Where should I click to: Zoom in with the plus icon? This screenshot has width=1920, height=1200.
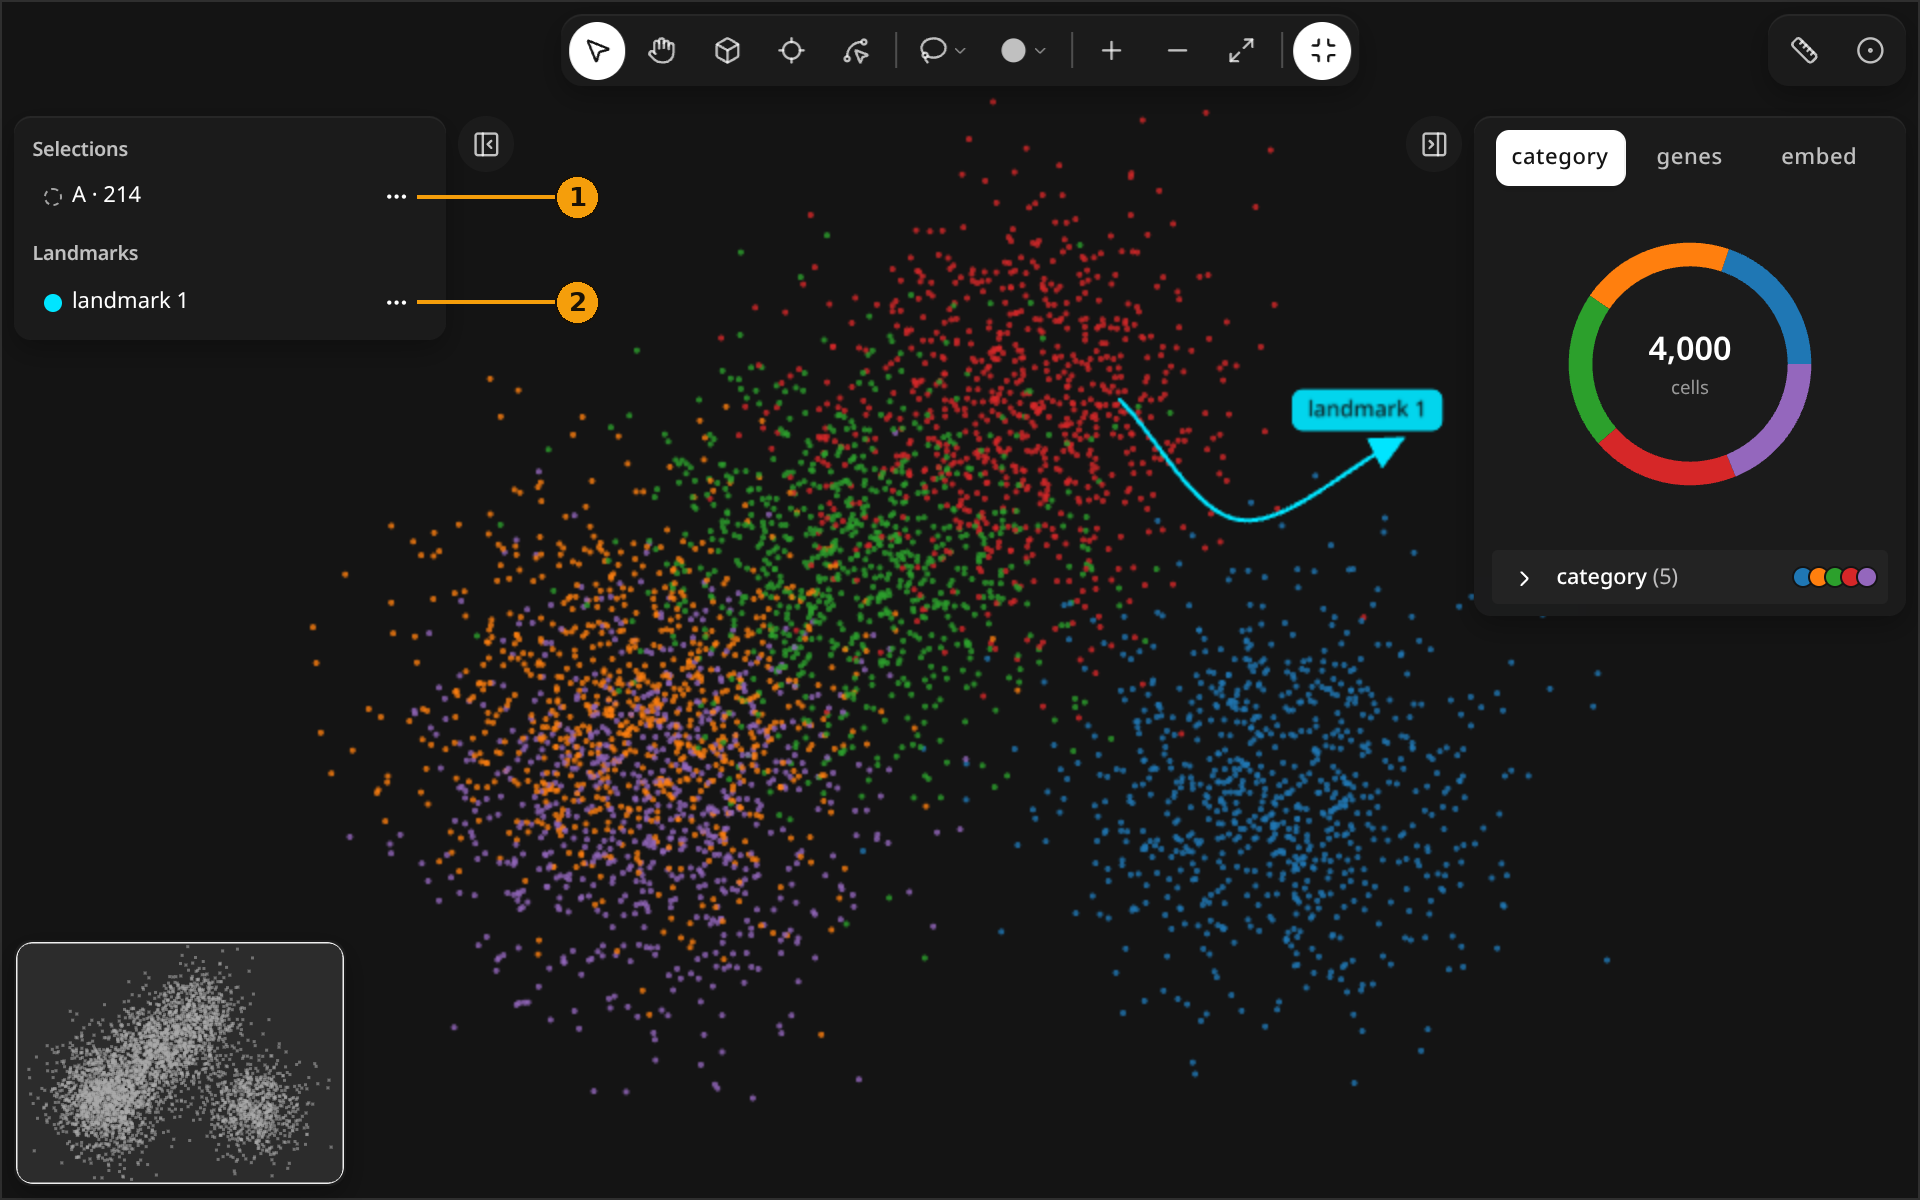tap(1111, 51)
